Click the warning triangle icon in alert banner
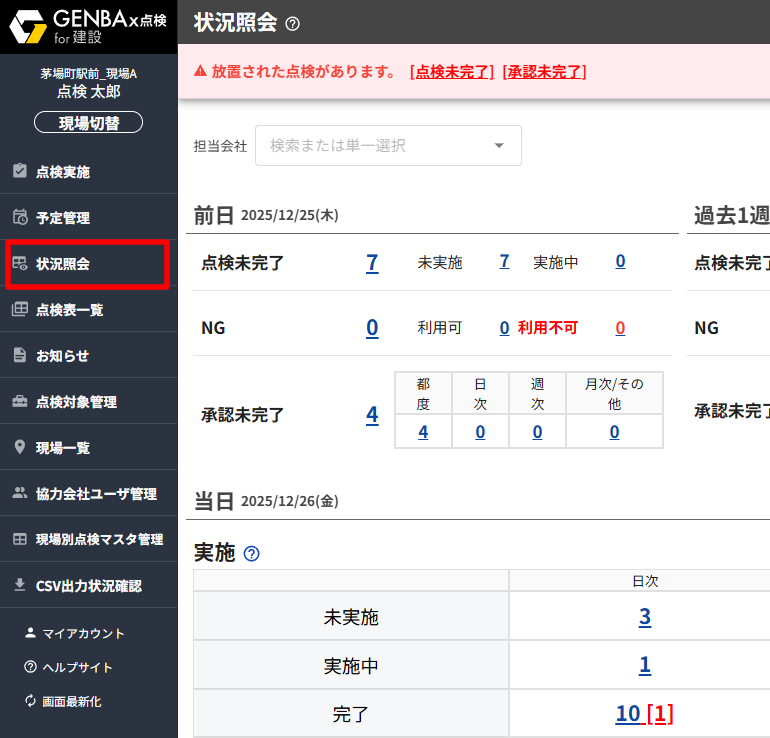The width and height of the screenshot is (770, 738). tap(200, 71)
